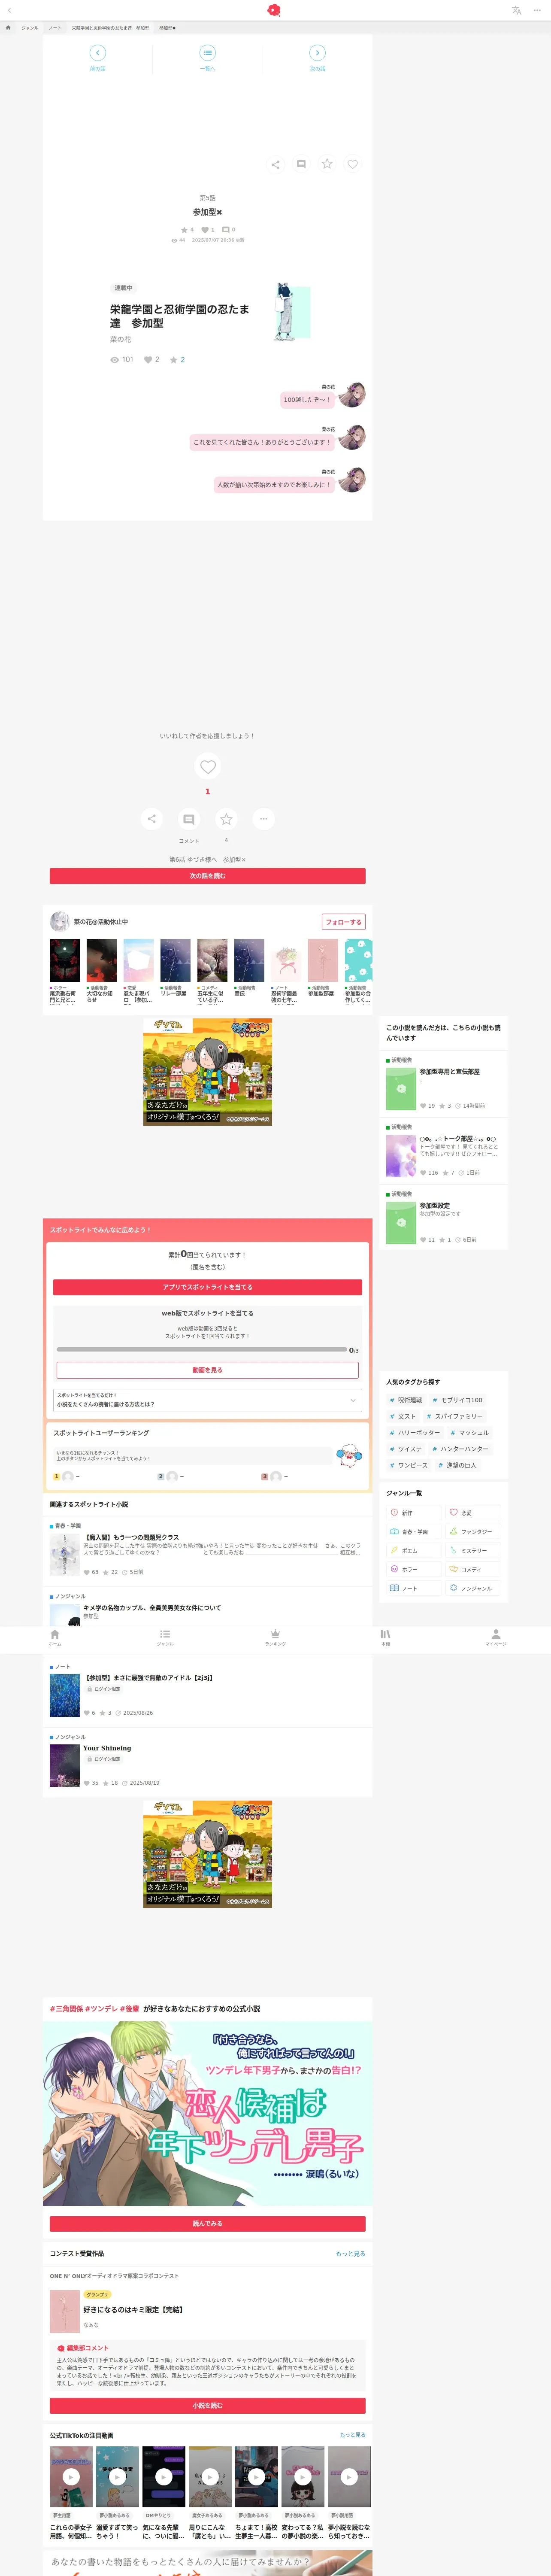Like the episode with the top heart
This screenshot has height=2576, width=551.
352,164
